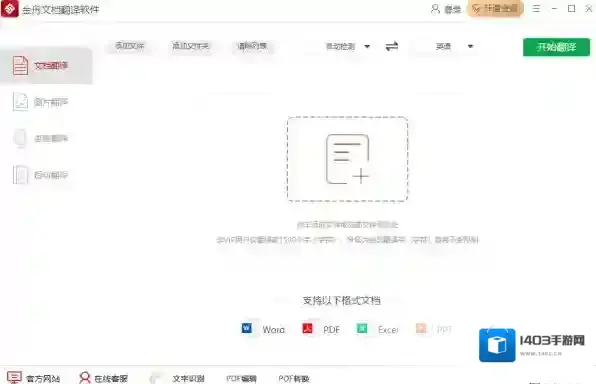The height and width of the screenshot is (384, 596).
Task: Click the Excel format icon
Action: (362, 328)
